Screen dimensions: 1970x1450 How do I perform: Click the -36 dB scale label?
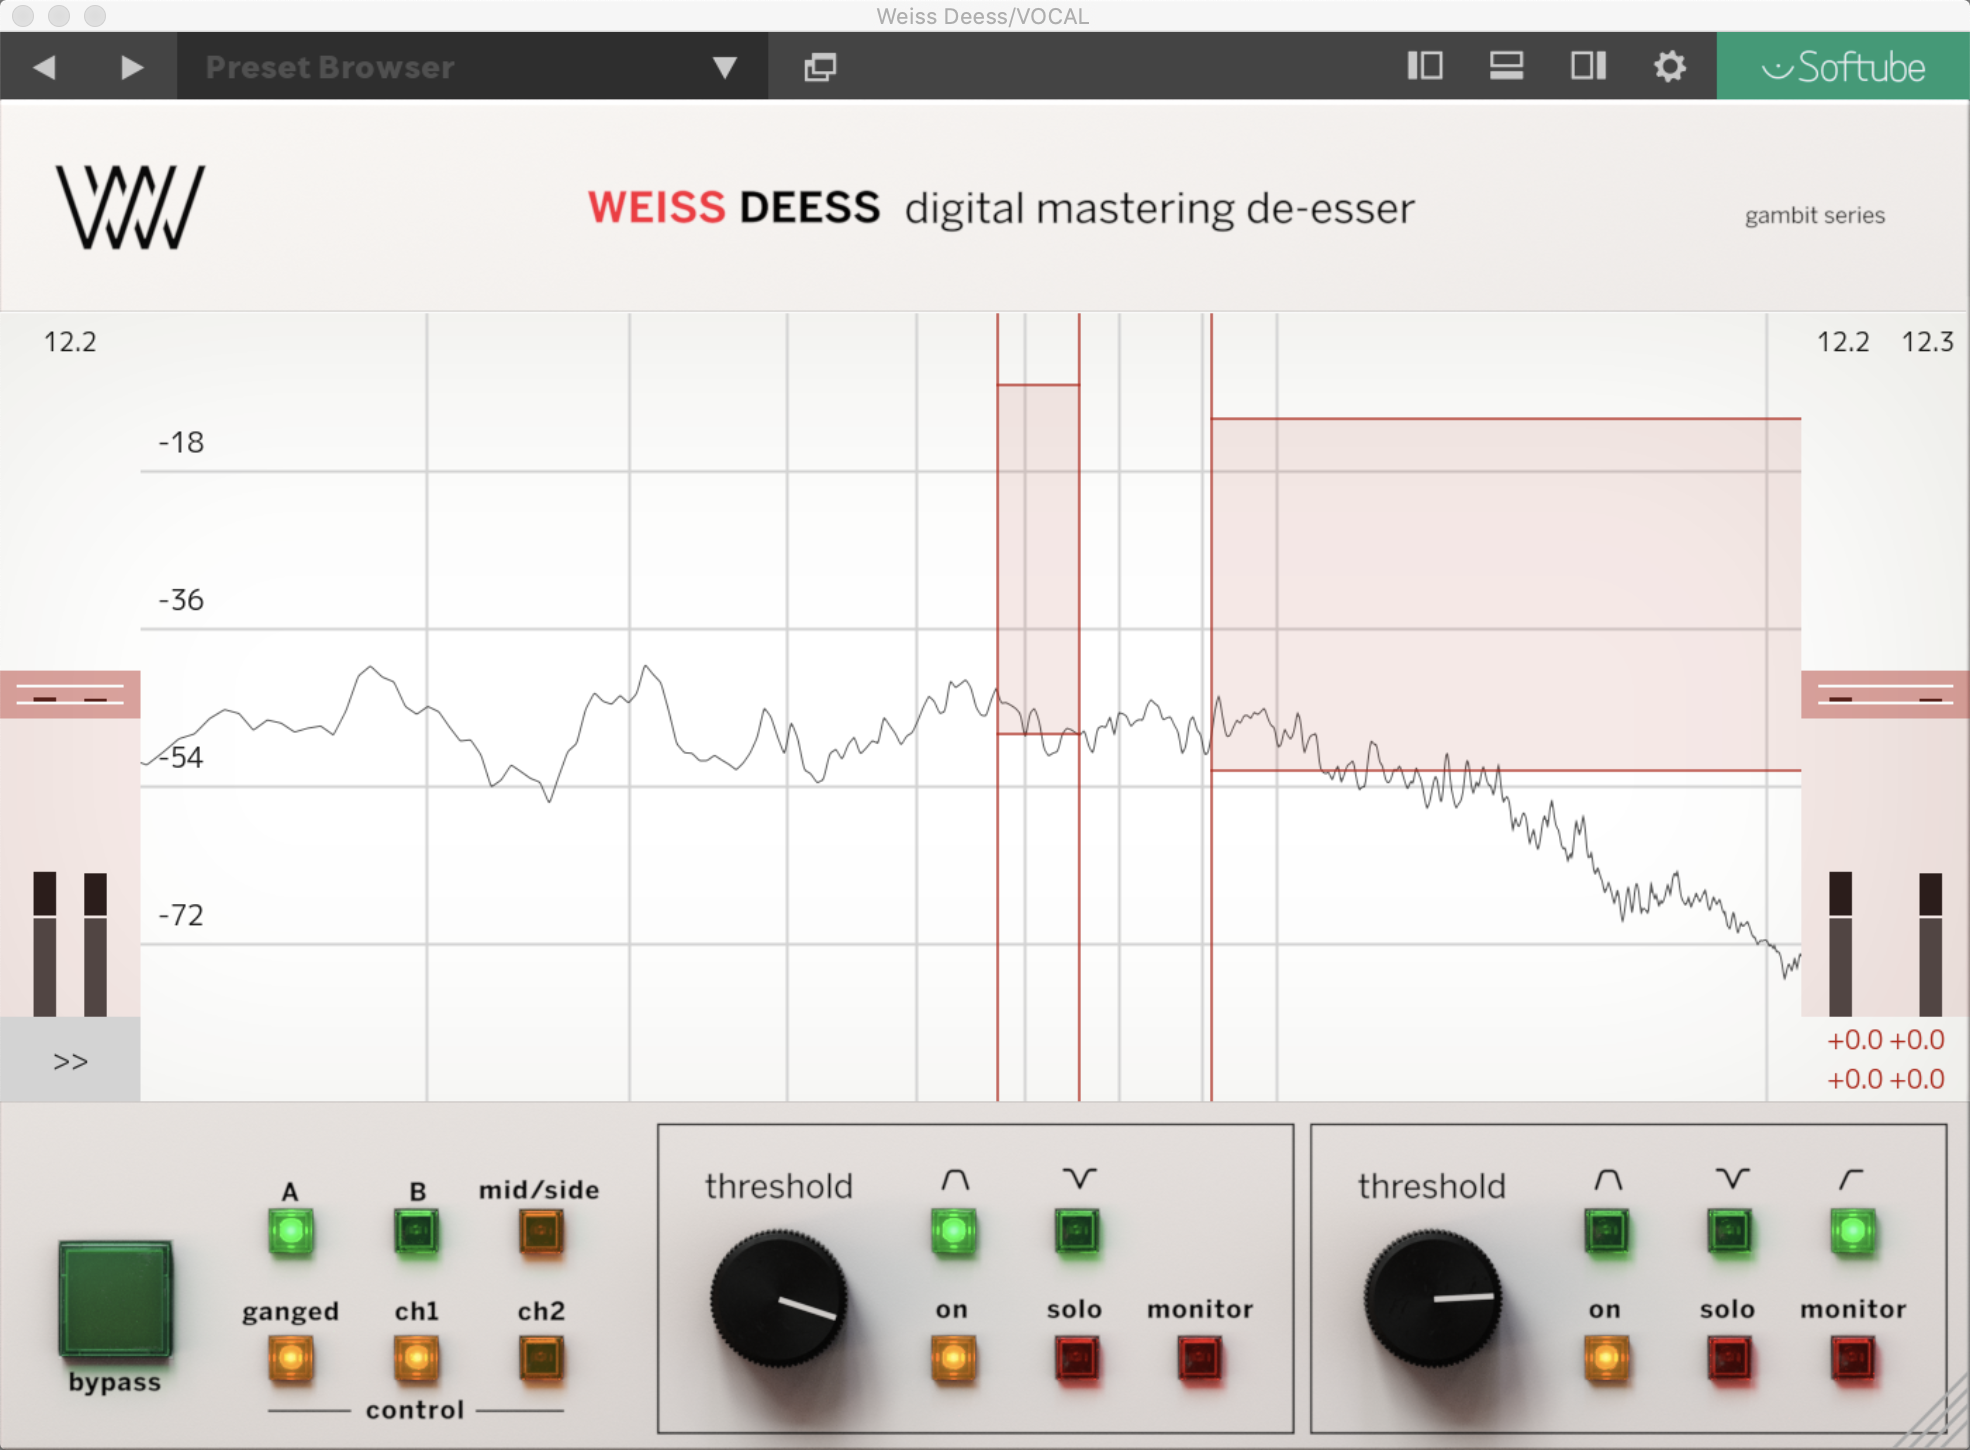click(181, 600)
